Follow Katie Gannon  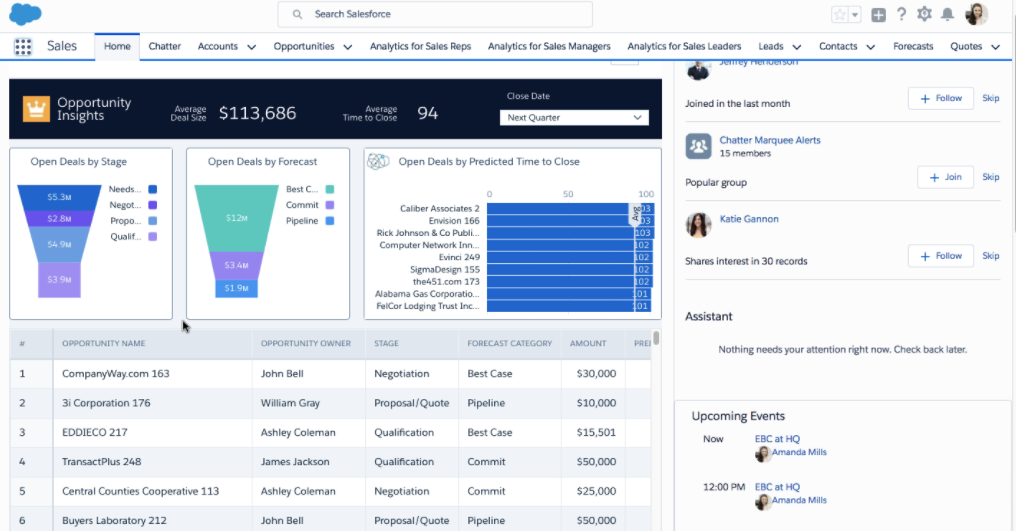click(x=940, y=256)
